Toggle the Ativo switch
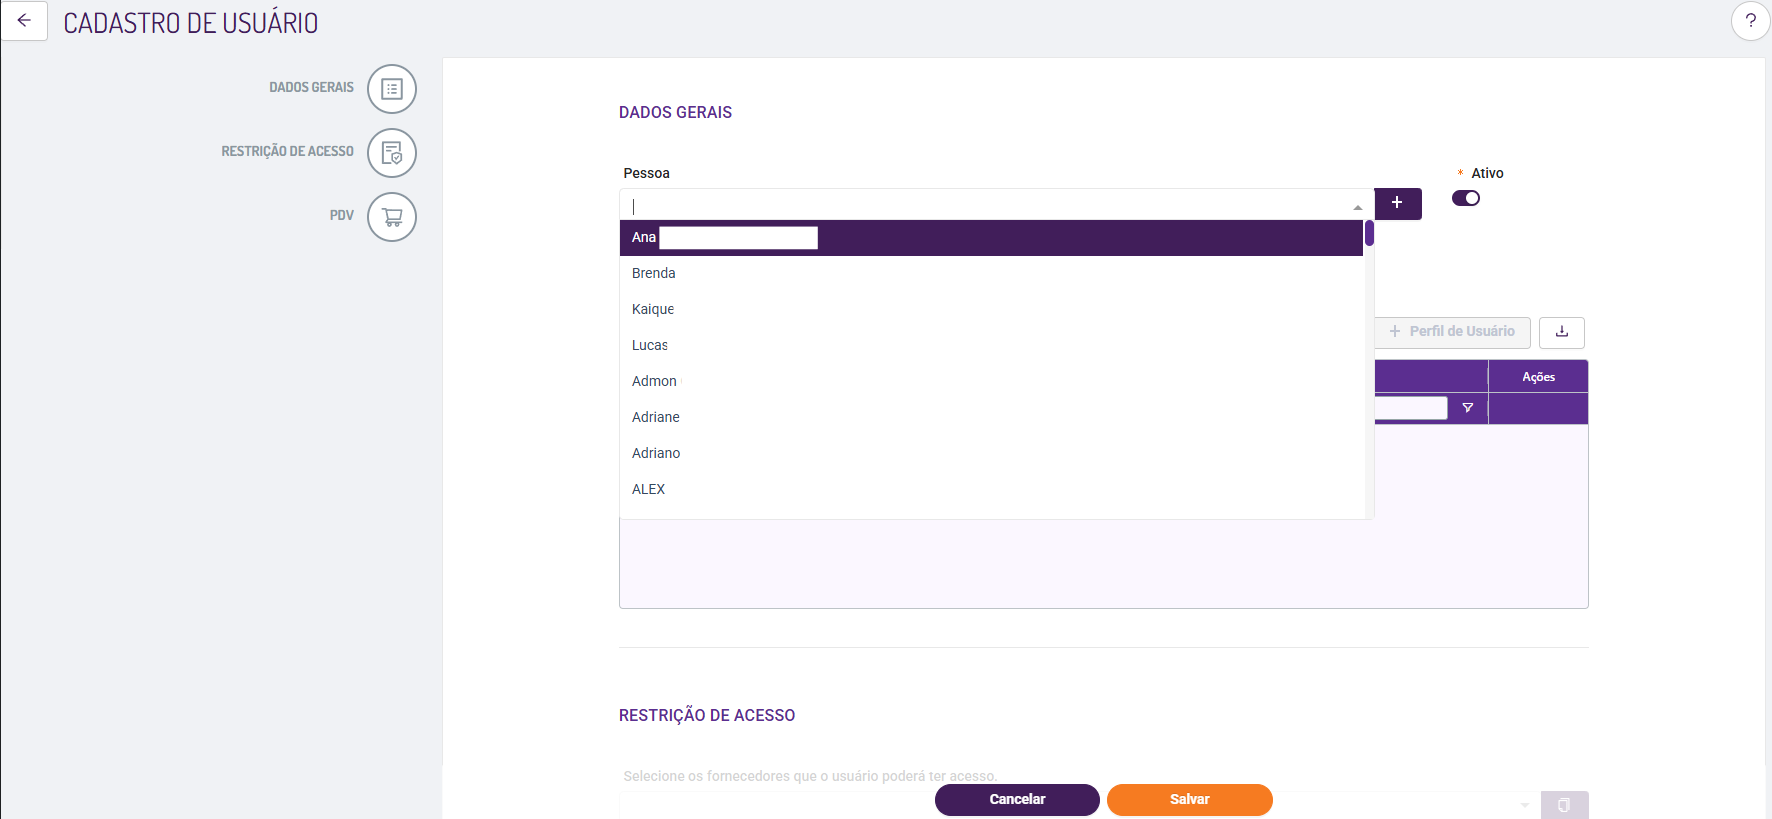 (1466, 198)
